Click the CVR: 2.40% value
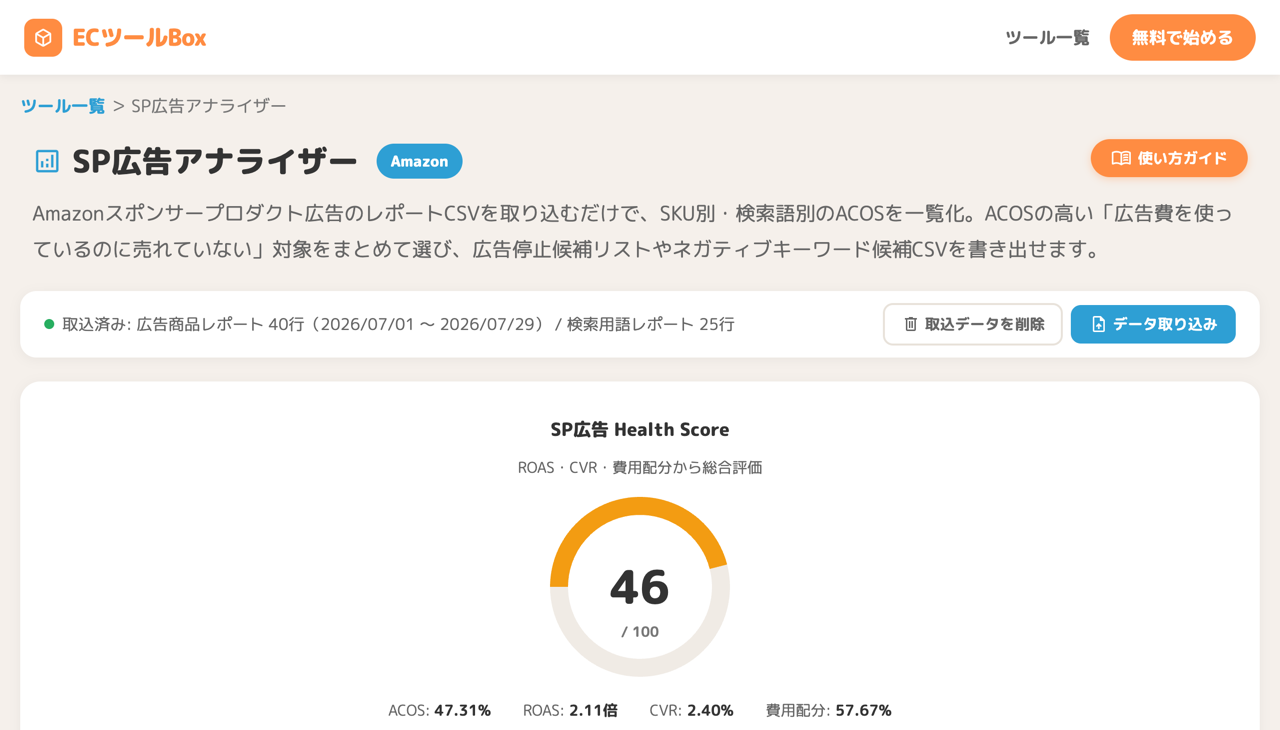The height and width of the screenshot is (730, 1280). click(691, 710)
